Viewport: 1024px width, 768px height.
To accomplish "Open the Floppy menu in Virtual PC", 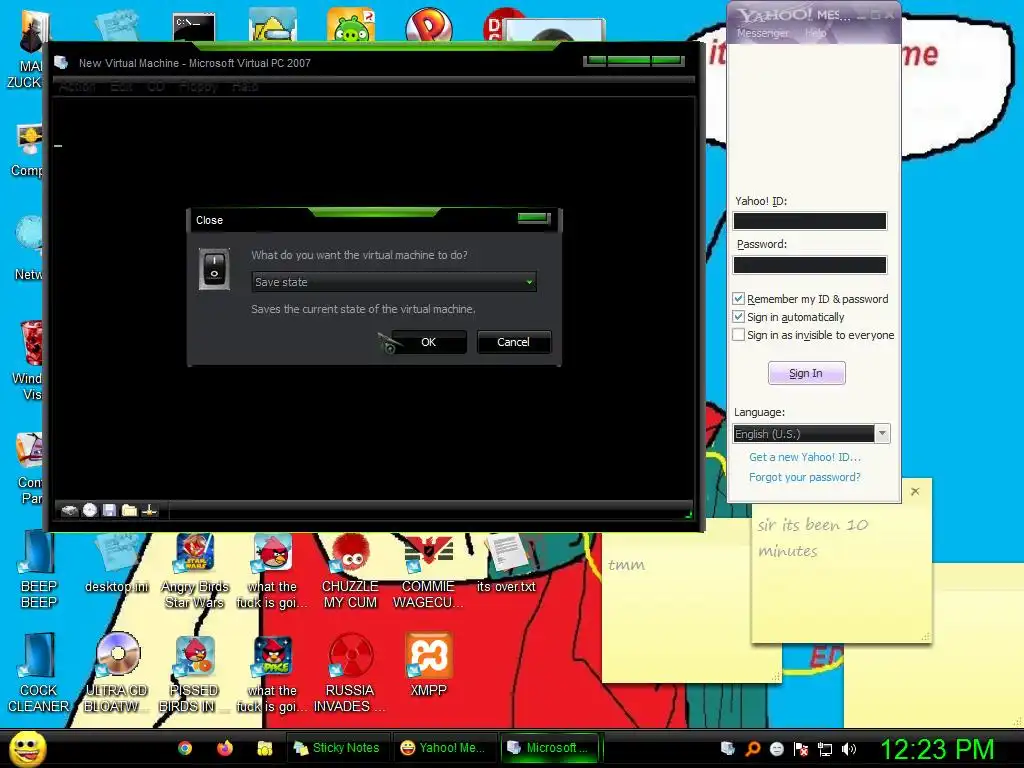I will (198, 86).
